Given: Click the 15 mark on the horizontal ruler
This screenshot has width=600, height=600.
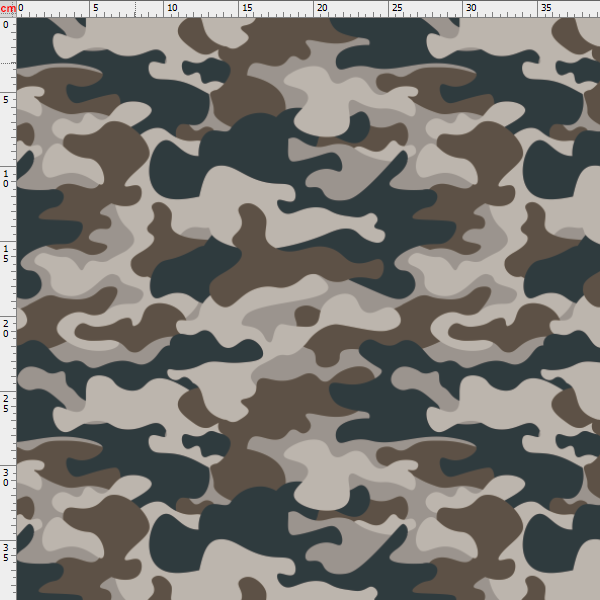Looking at the screenshot, I should (248, 8).
